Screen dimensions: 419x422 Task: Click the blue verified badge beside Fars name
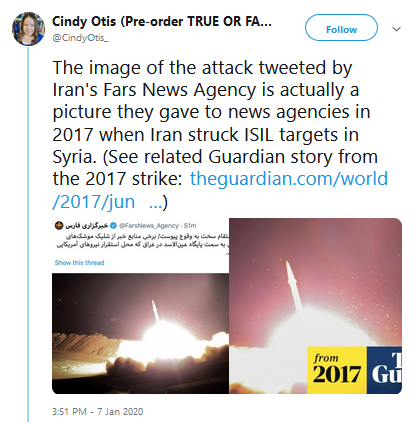[113, 226]
